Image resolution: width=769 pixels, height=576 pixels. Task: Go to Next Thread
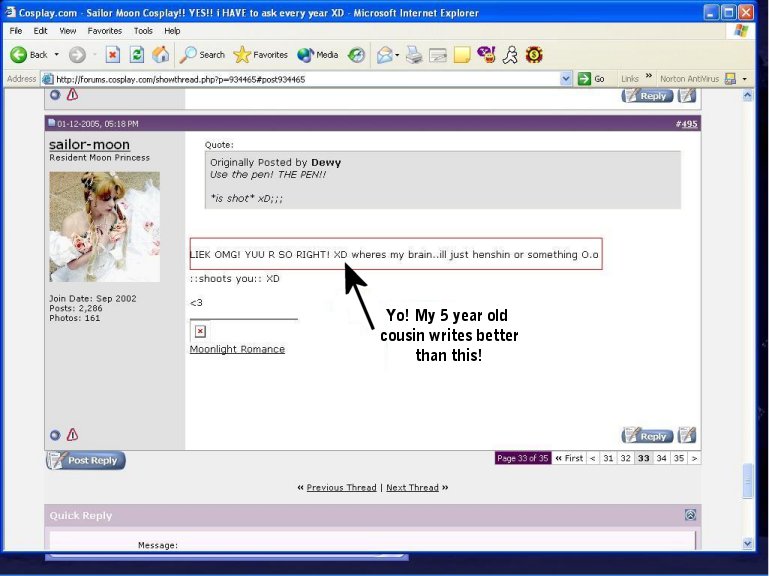(x=412, y=487)
